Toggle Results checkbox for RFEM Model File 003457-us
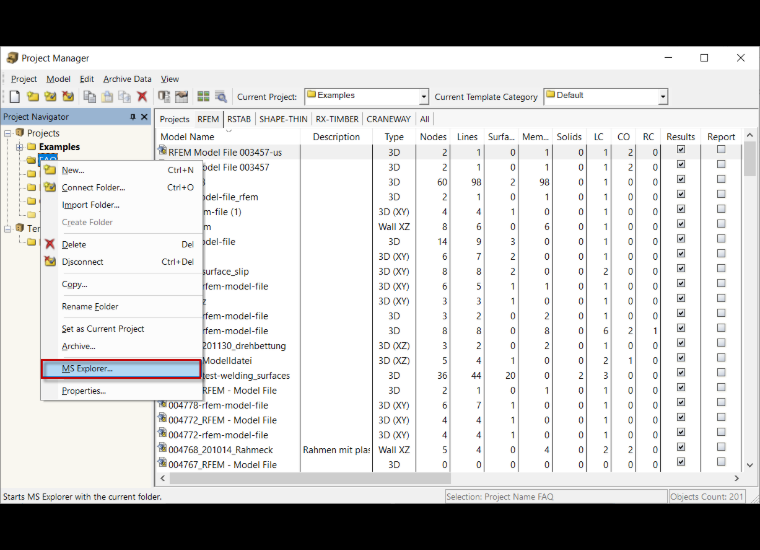The image size is (760, 550). 681,150
